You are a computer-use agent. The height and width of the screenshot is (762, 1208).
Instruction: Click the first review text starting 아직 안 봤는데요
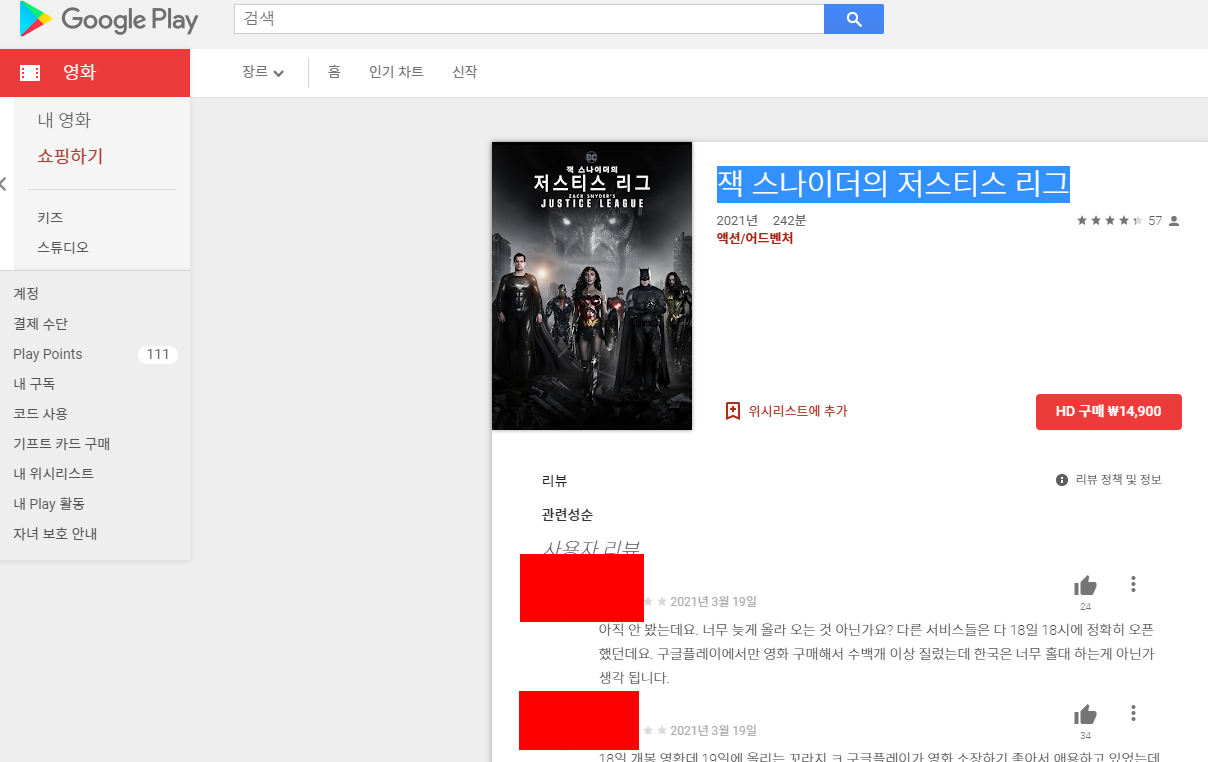[x=877, y=654]
